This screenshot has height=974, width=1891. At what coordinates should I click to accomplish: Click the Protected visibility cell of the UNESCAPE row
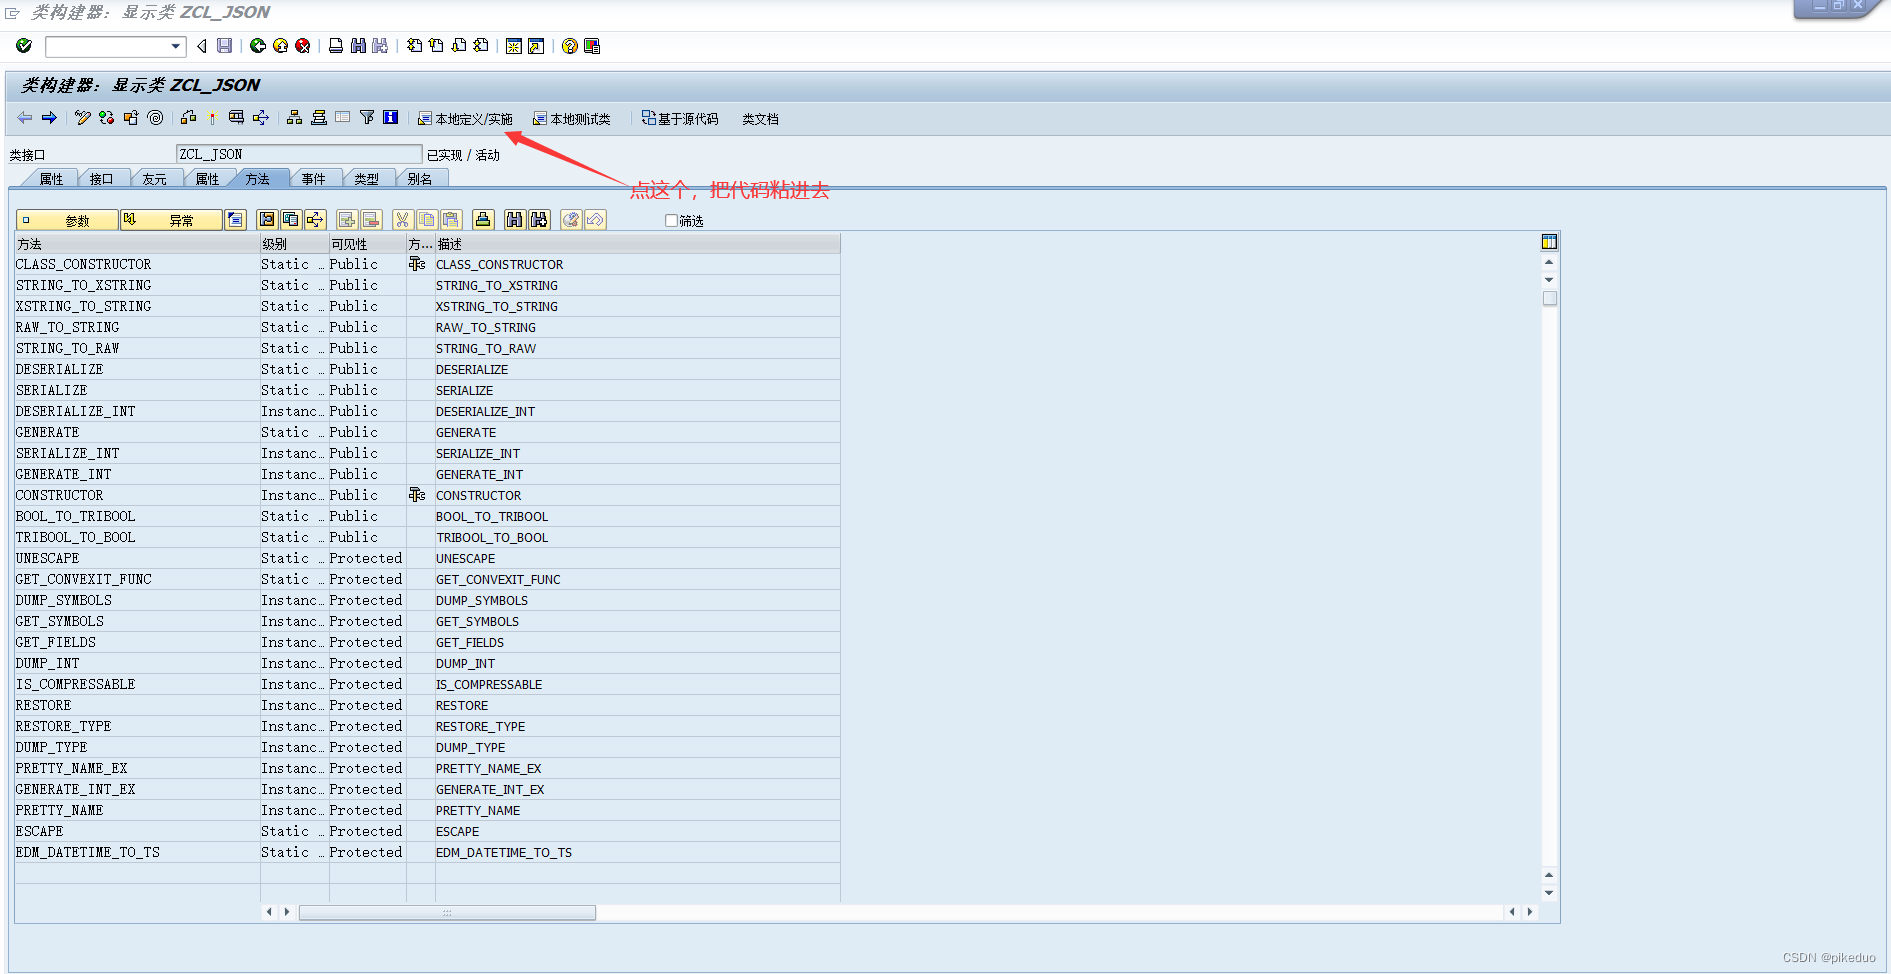point(367,558)
